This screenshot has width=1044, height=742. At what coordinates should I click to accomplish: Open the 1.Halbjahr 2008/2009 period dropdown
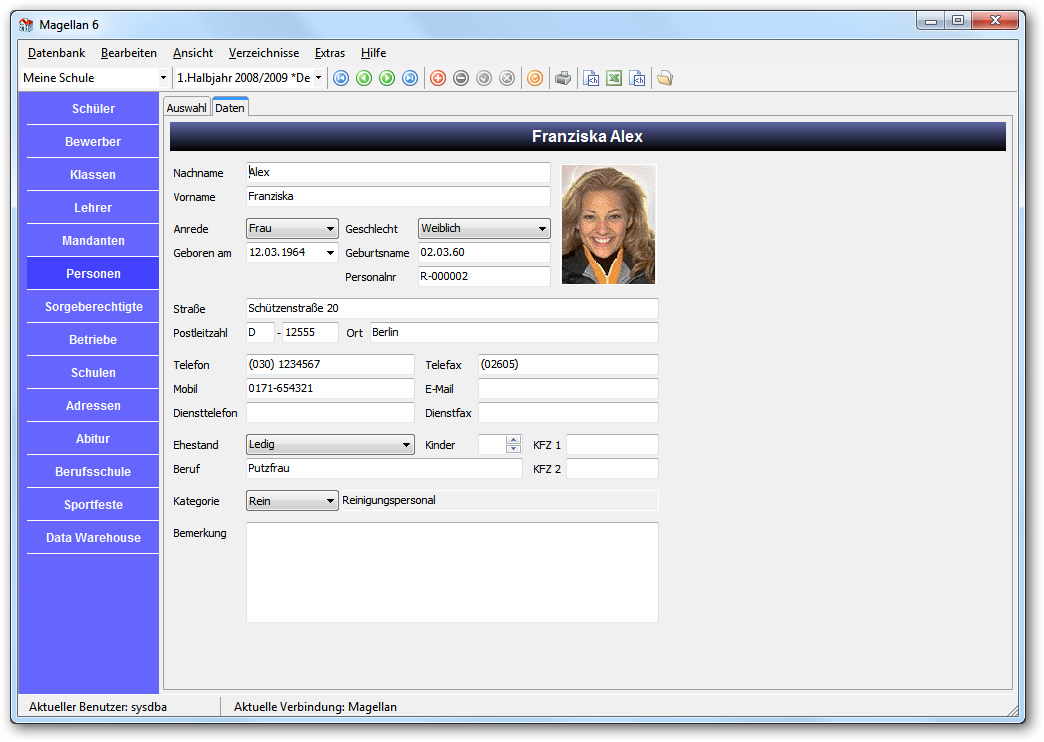318,78
